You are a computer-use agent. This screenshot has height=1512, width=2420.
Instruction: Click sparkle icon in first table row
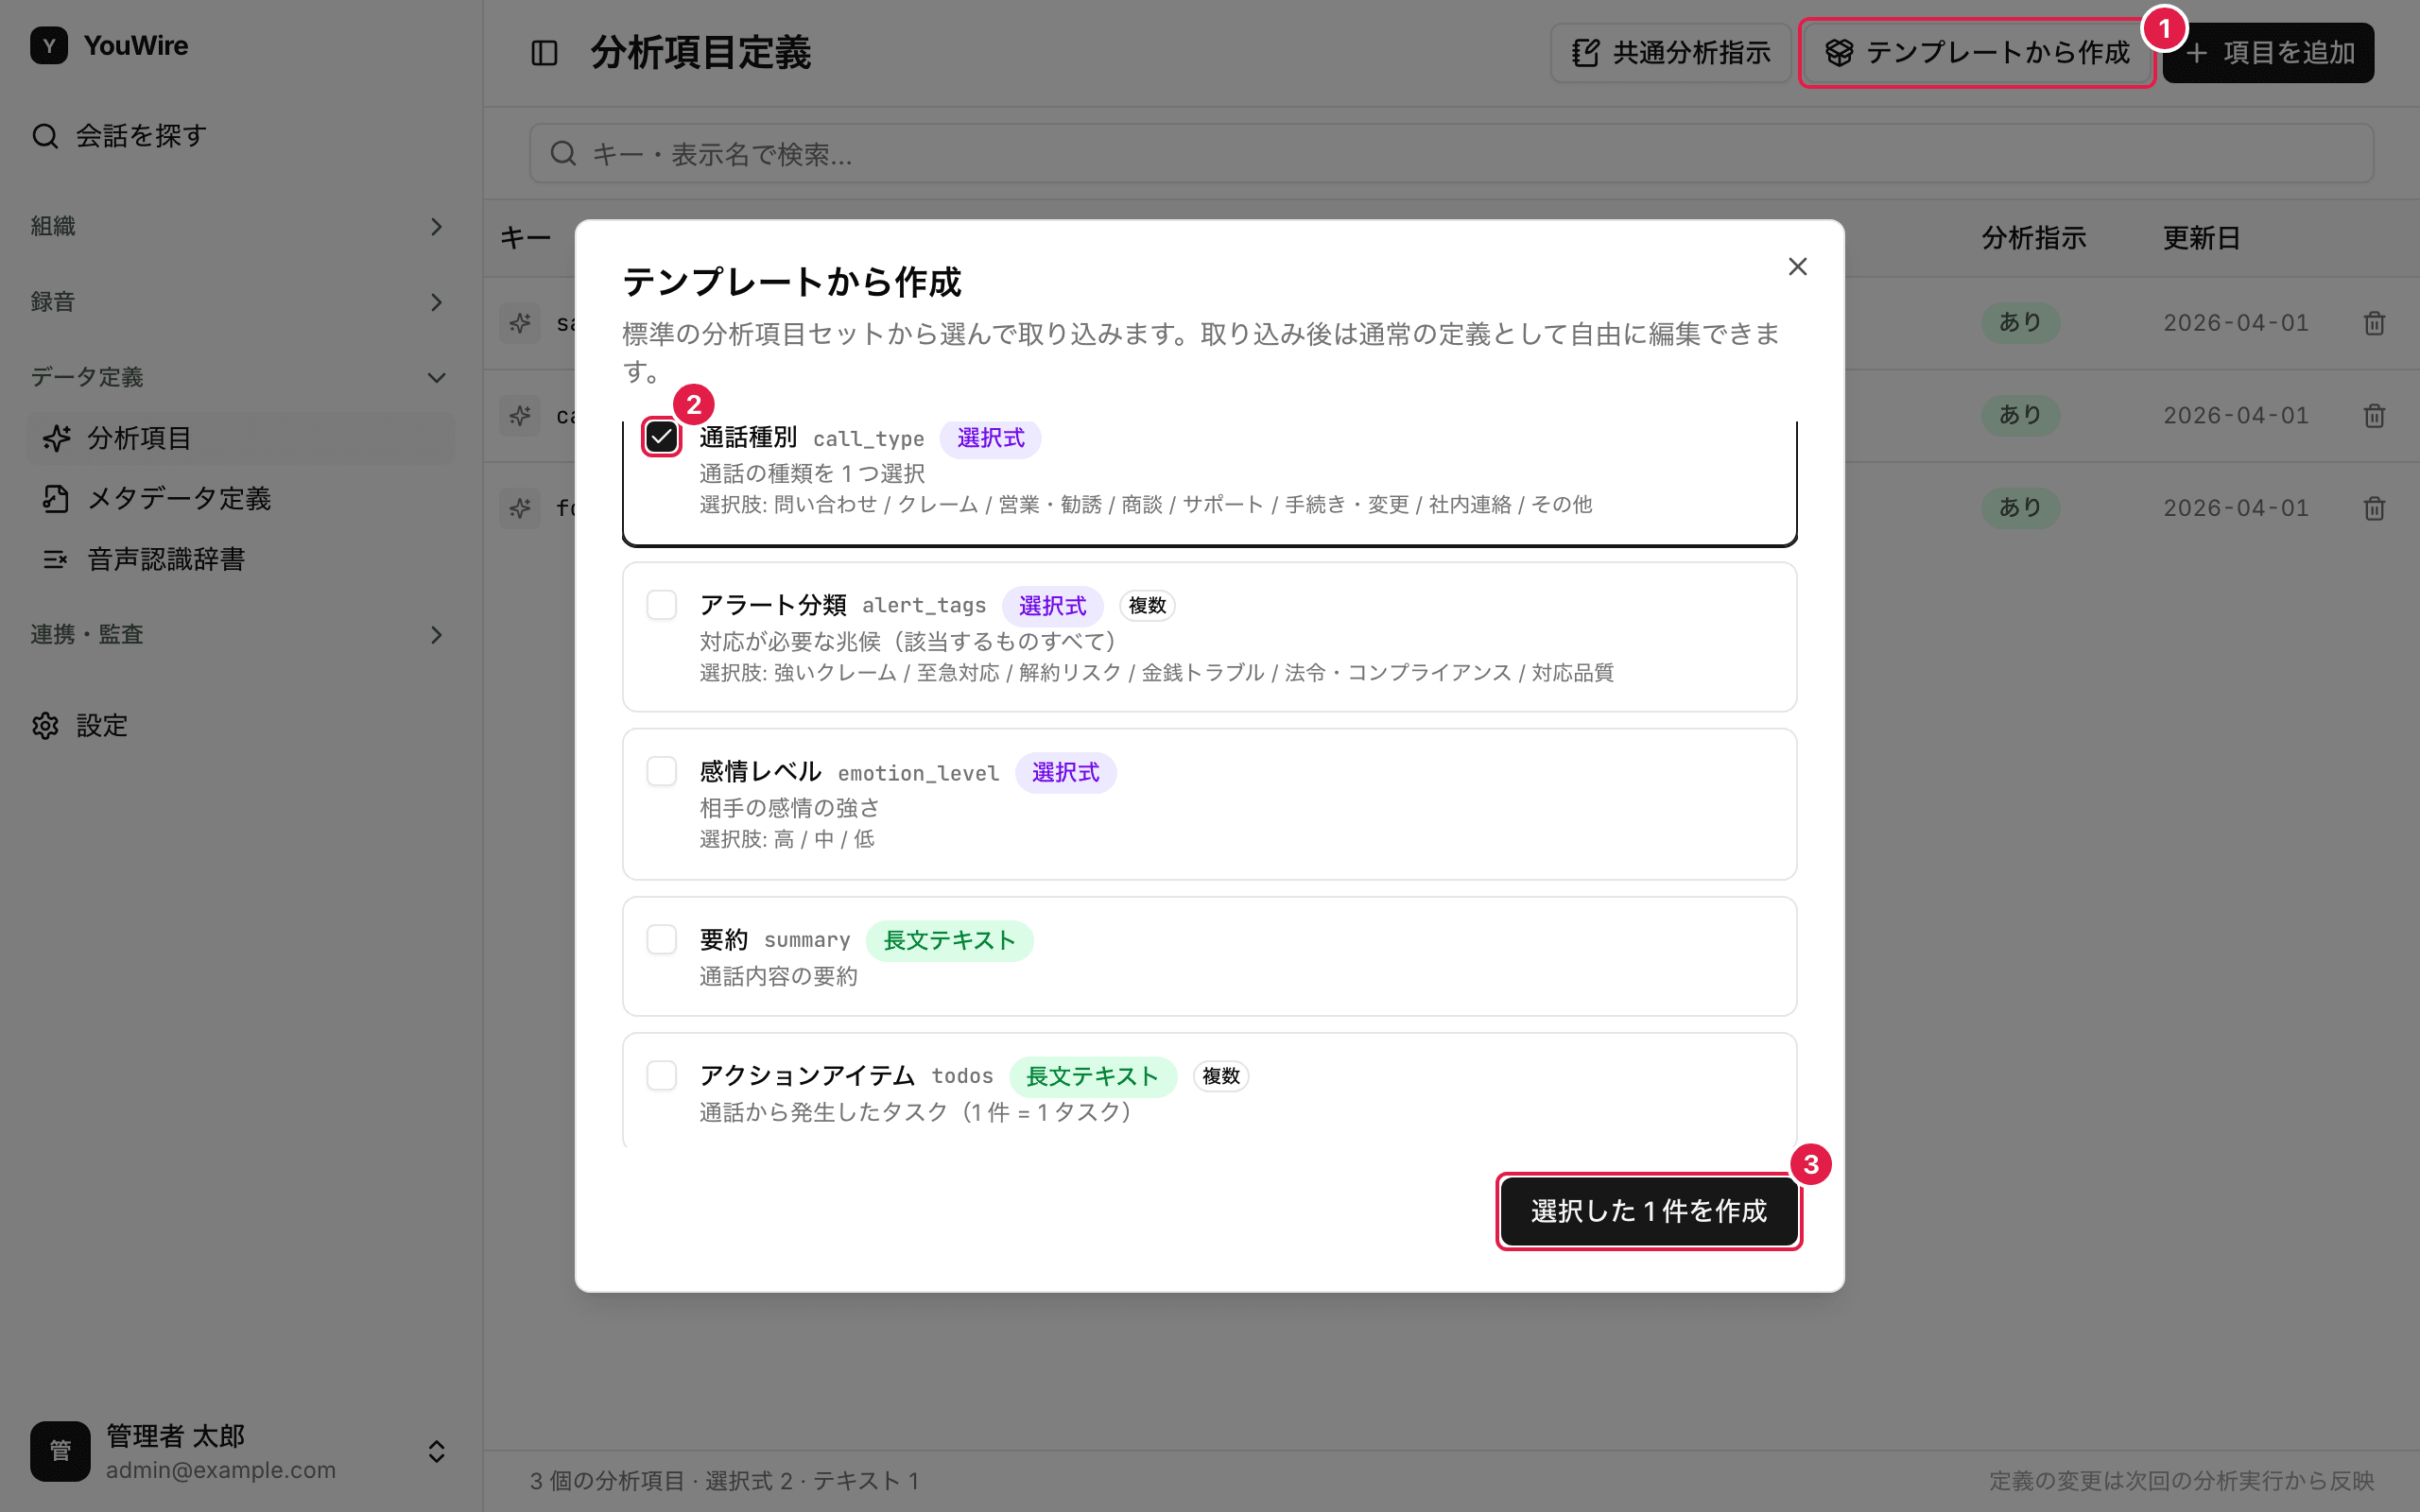click(520, 323)
